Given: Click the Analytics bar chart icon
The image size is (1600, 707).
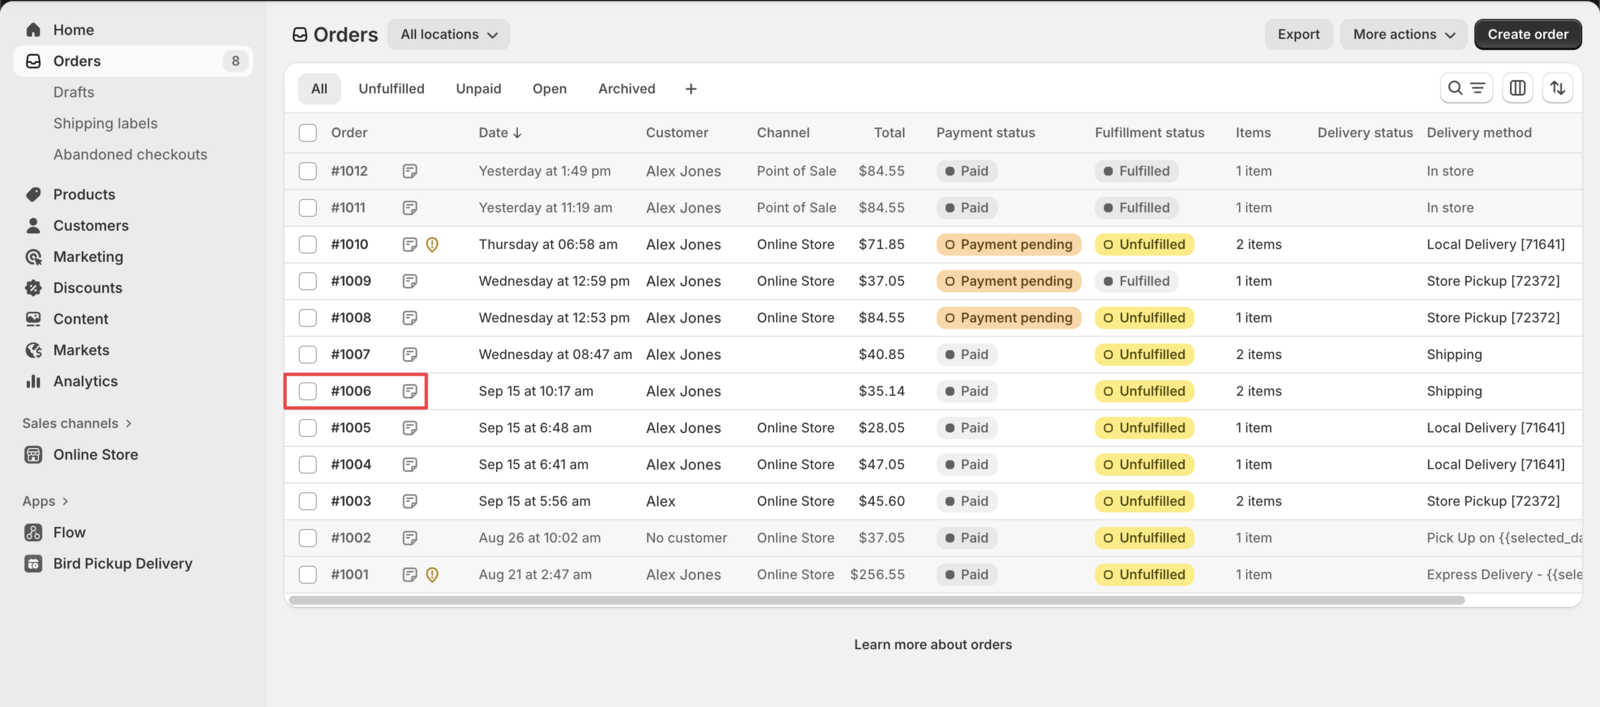Looking at the screenshot, I should pyautogui.click(x=33, y=381).
